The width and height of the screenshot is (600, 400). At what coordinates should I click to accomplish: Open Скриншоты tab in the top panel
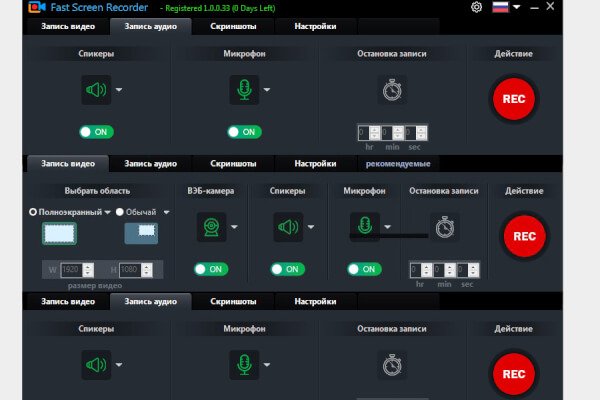click(x=233, y=26)
